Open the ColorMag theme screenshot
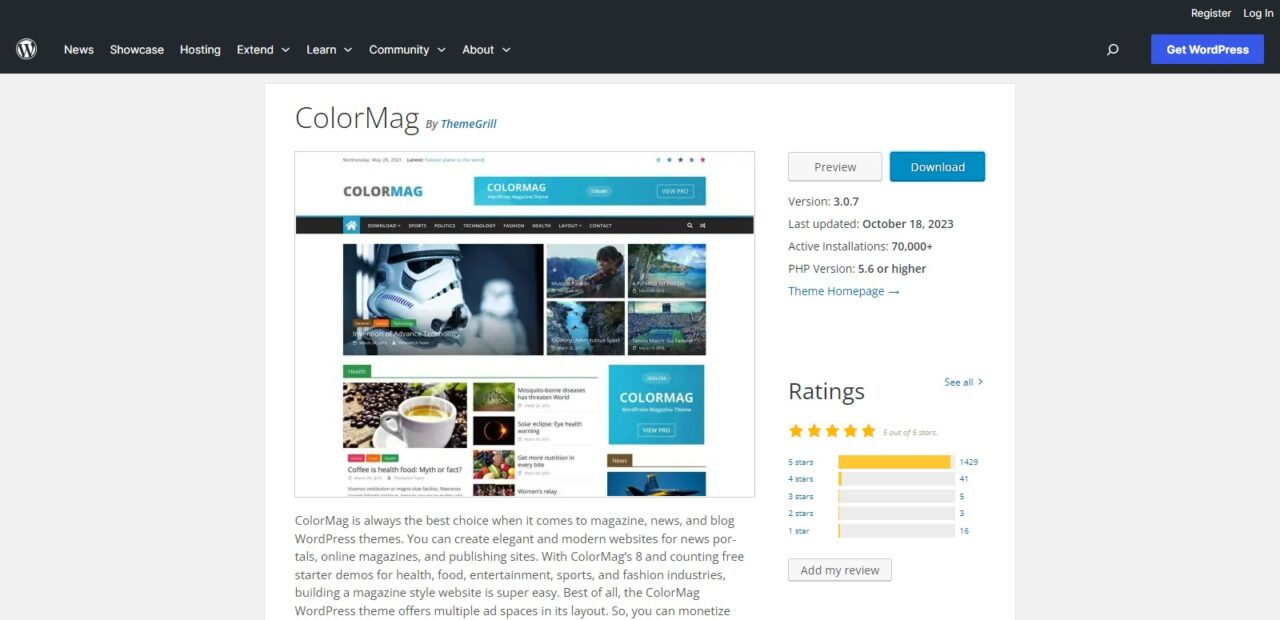Image resolution: width=1280 pixels, height=620 pixels. coord(525,324)
